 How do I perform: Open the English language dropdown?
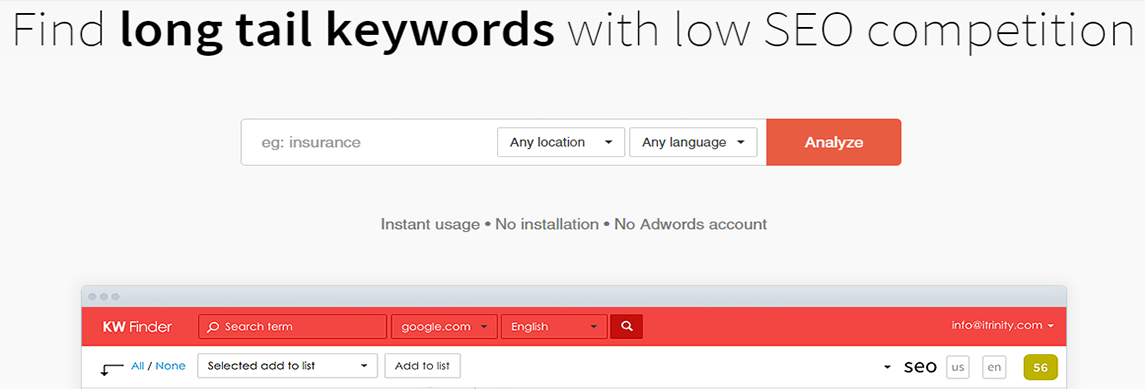tap(554, 327)
